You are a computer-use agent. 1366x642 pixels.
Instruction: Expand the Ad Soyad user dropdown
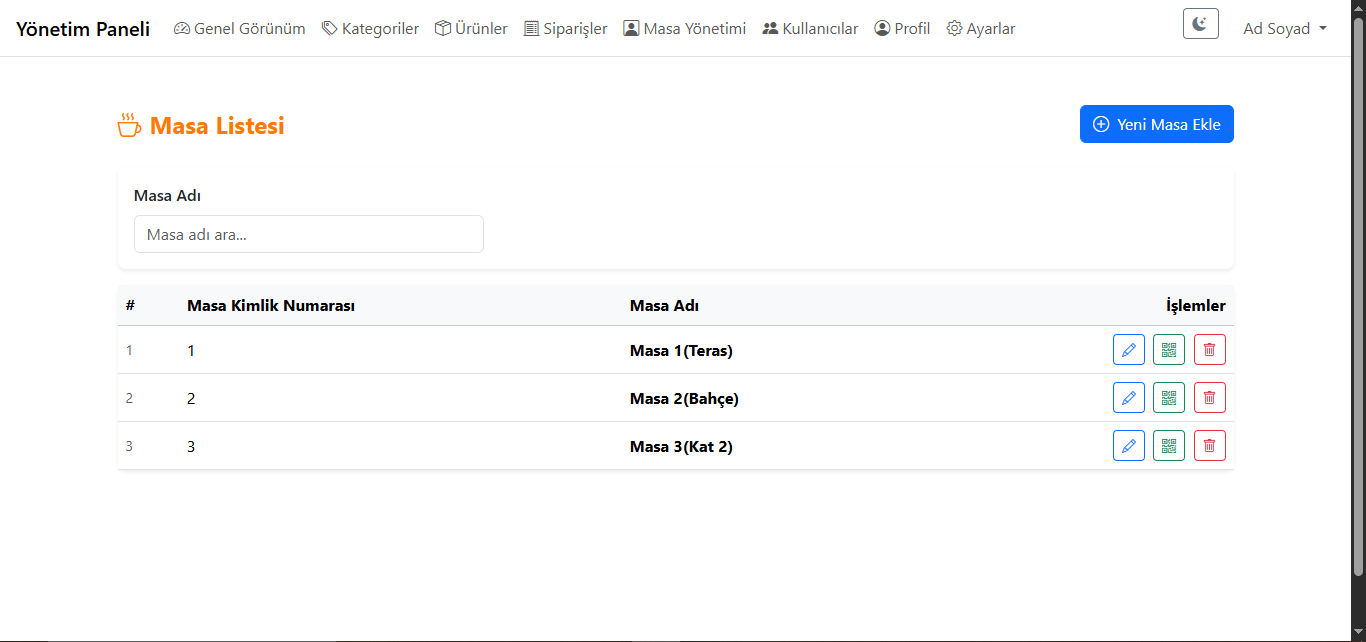[1284, 29]
